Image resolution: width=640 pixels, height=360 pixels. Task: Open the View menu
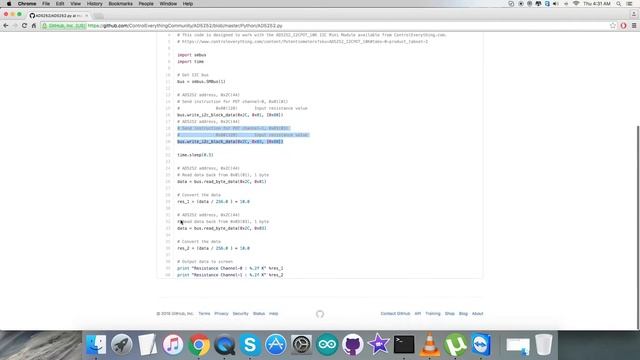76,4
